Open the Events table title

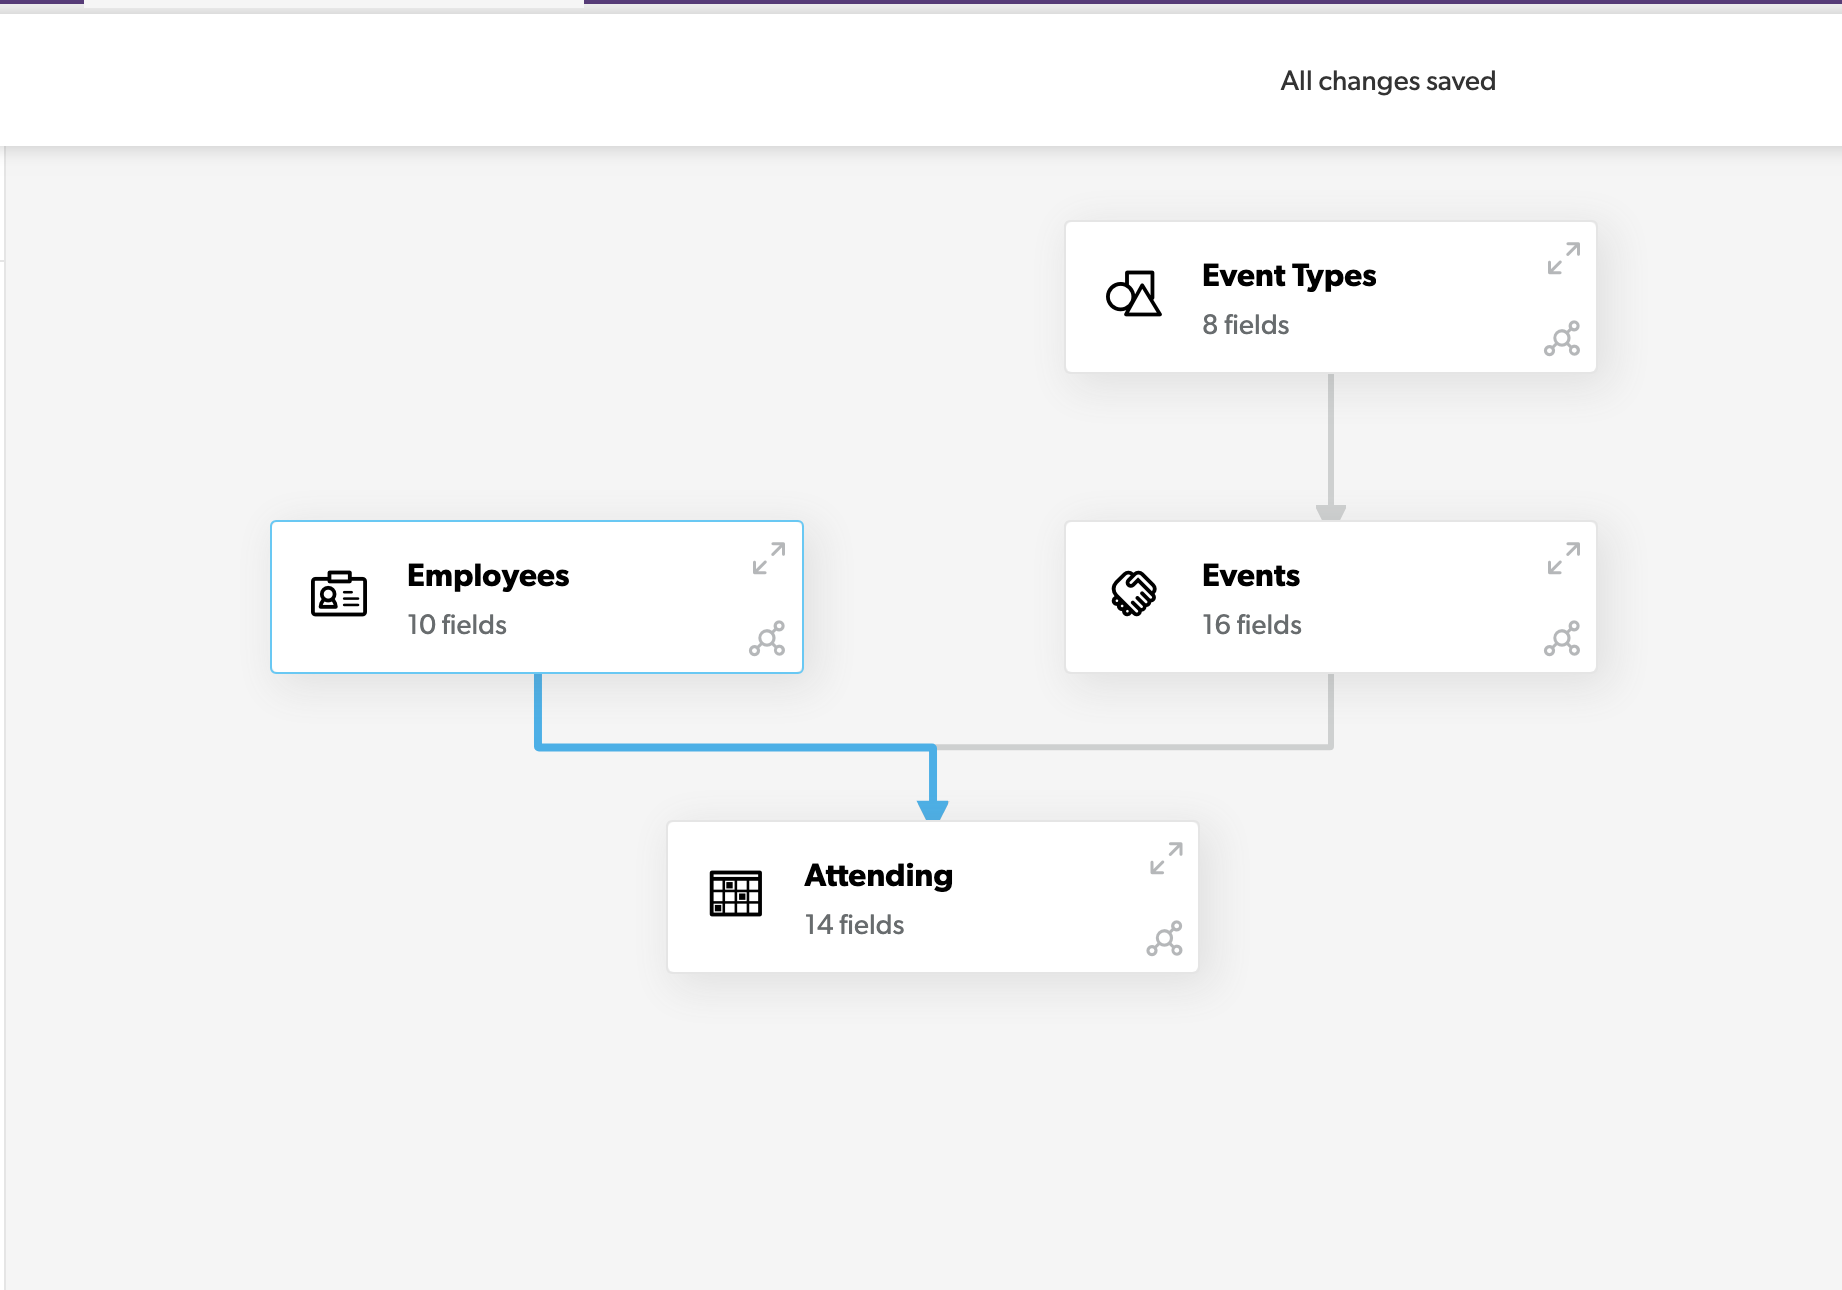point(1251,575)
